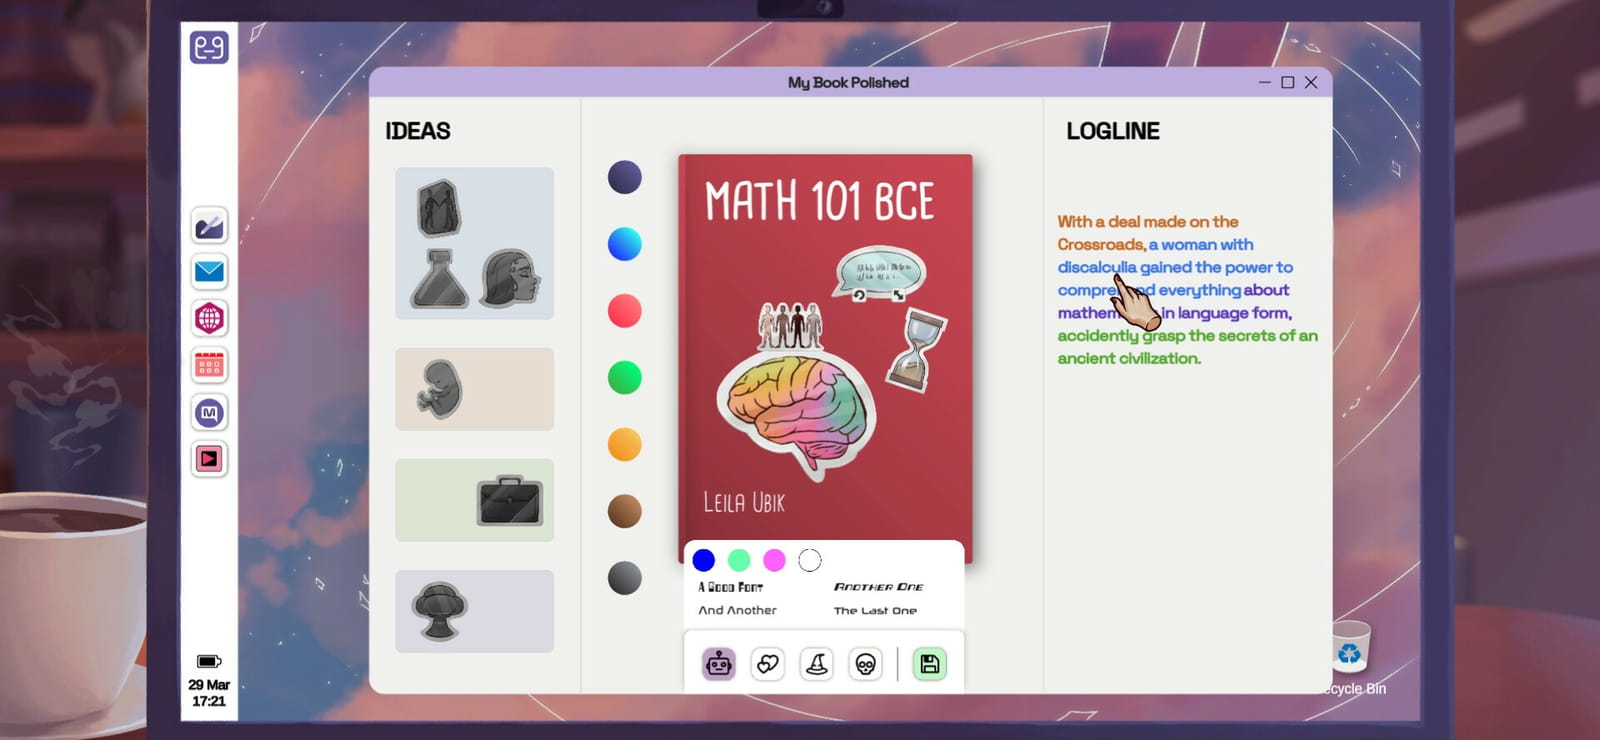The width and height of the screenshot is (1600, 740).
Task: Select the hearts romance genre icon
Action: coord(767,664)
